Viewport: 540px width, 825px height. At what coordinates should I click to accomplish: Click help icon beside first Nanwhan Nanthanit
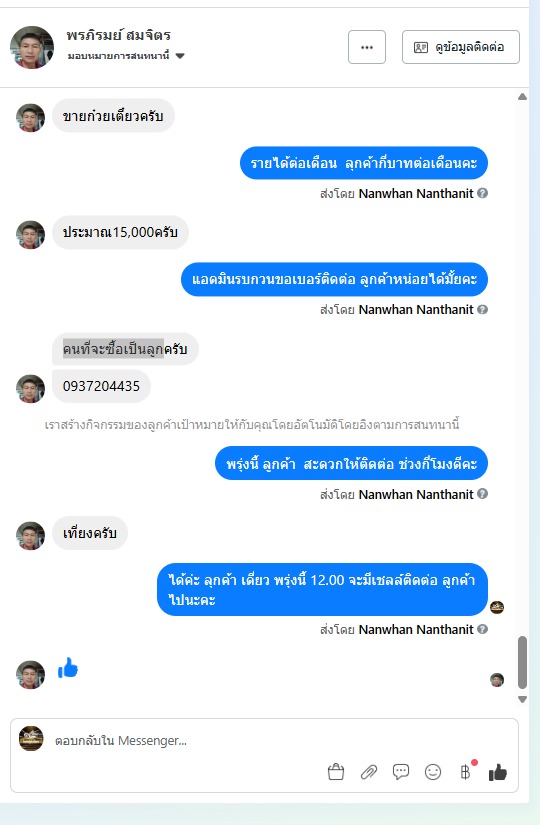(482, 193)
